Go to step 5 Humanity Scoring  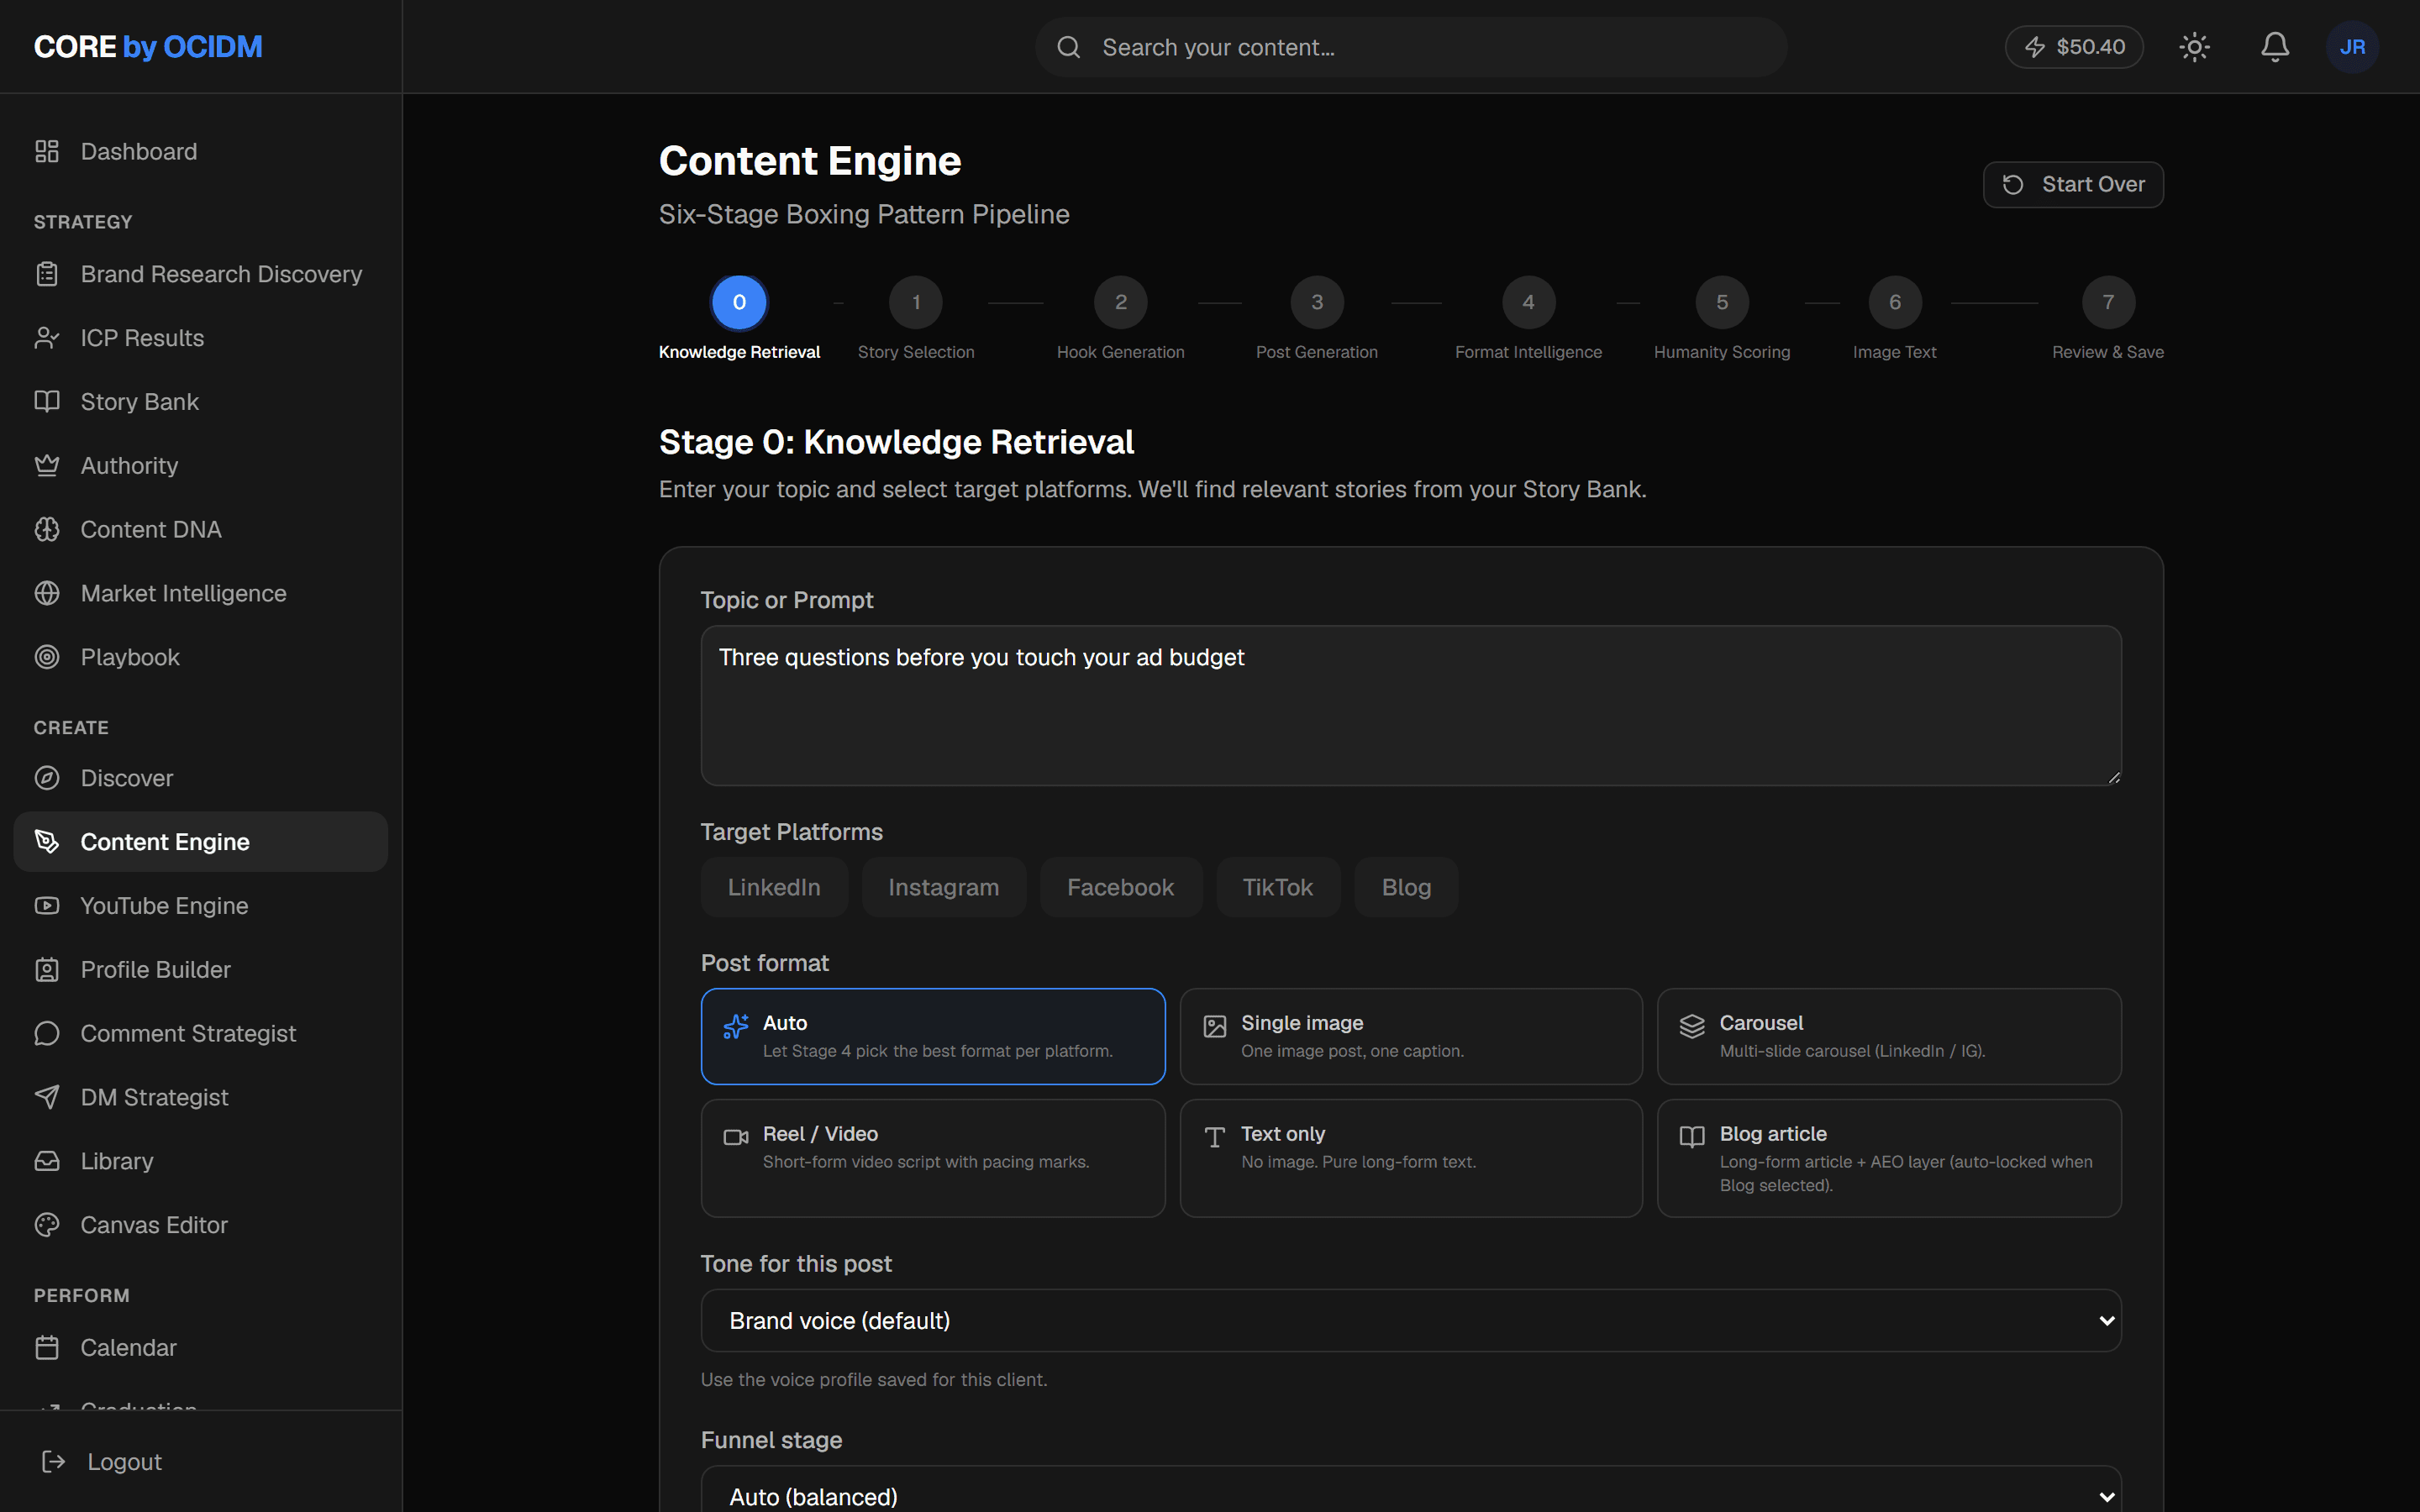(1722, 302)
